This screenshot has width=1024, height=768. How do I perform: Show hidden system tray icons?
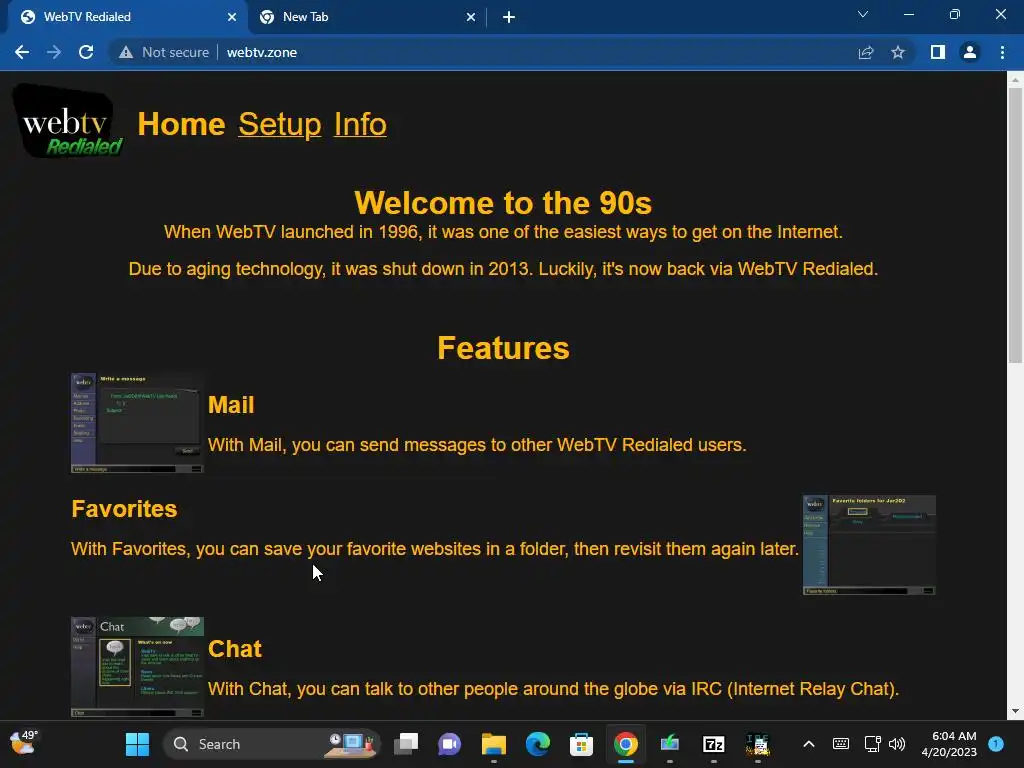click(808, 744)
